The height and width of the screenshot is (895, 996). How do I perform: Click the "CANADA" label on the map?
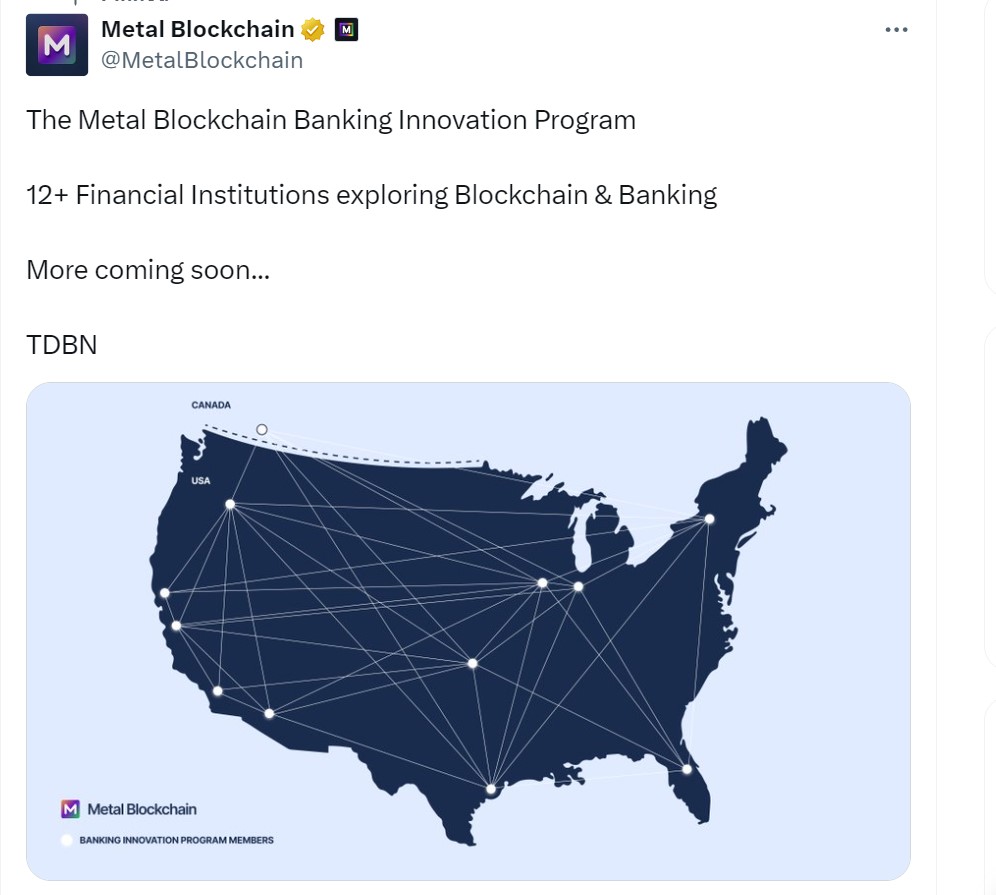(211, 405)
